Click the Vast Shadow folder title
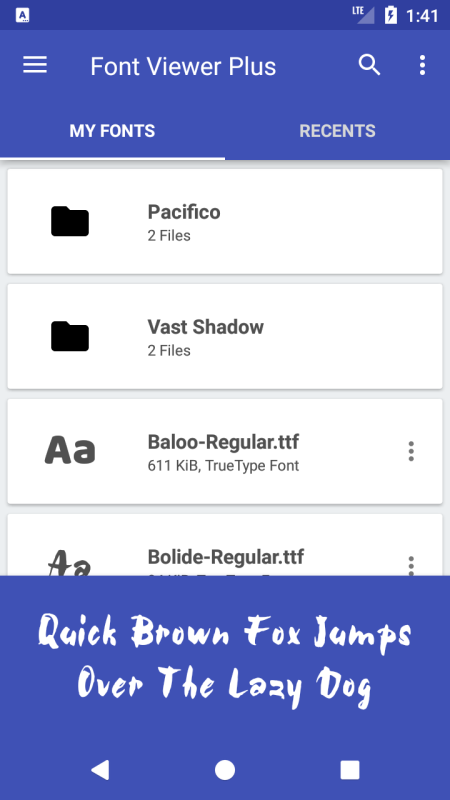Image resolution: width=450 pixels, height=800 pixels. tap(206, 327)
